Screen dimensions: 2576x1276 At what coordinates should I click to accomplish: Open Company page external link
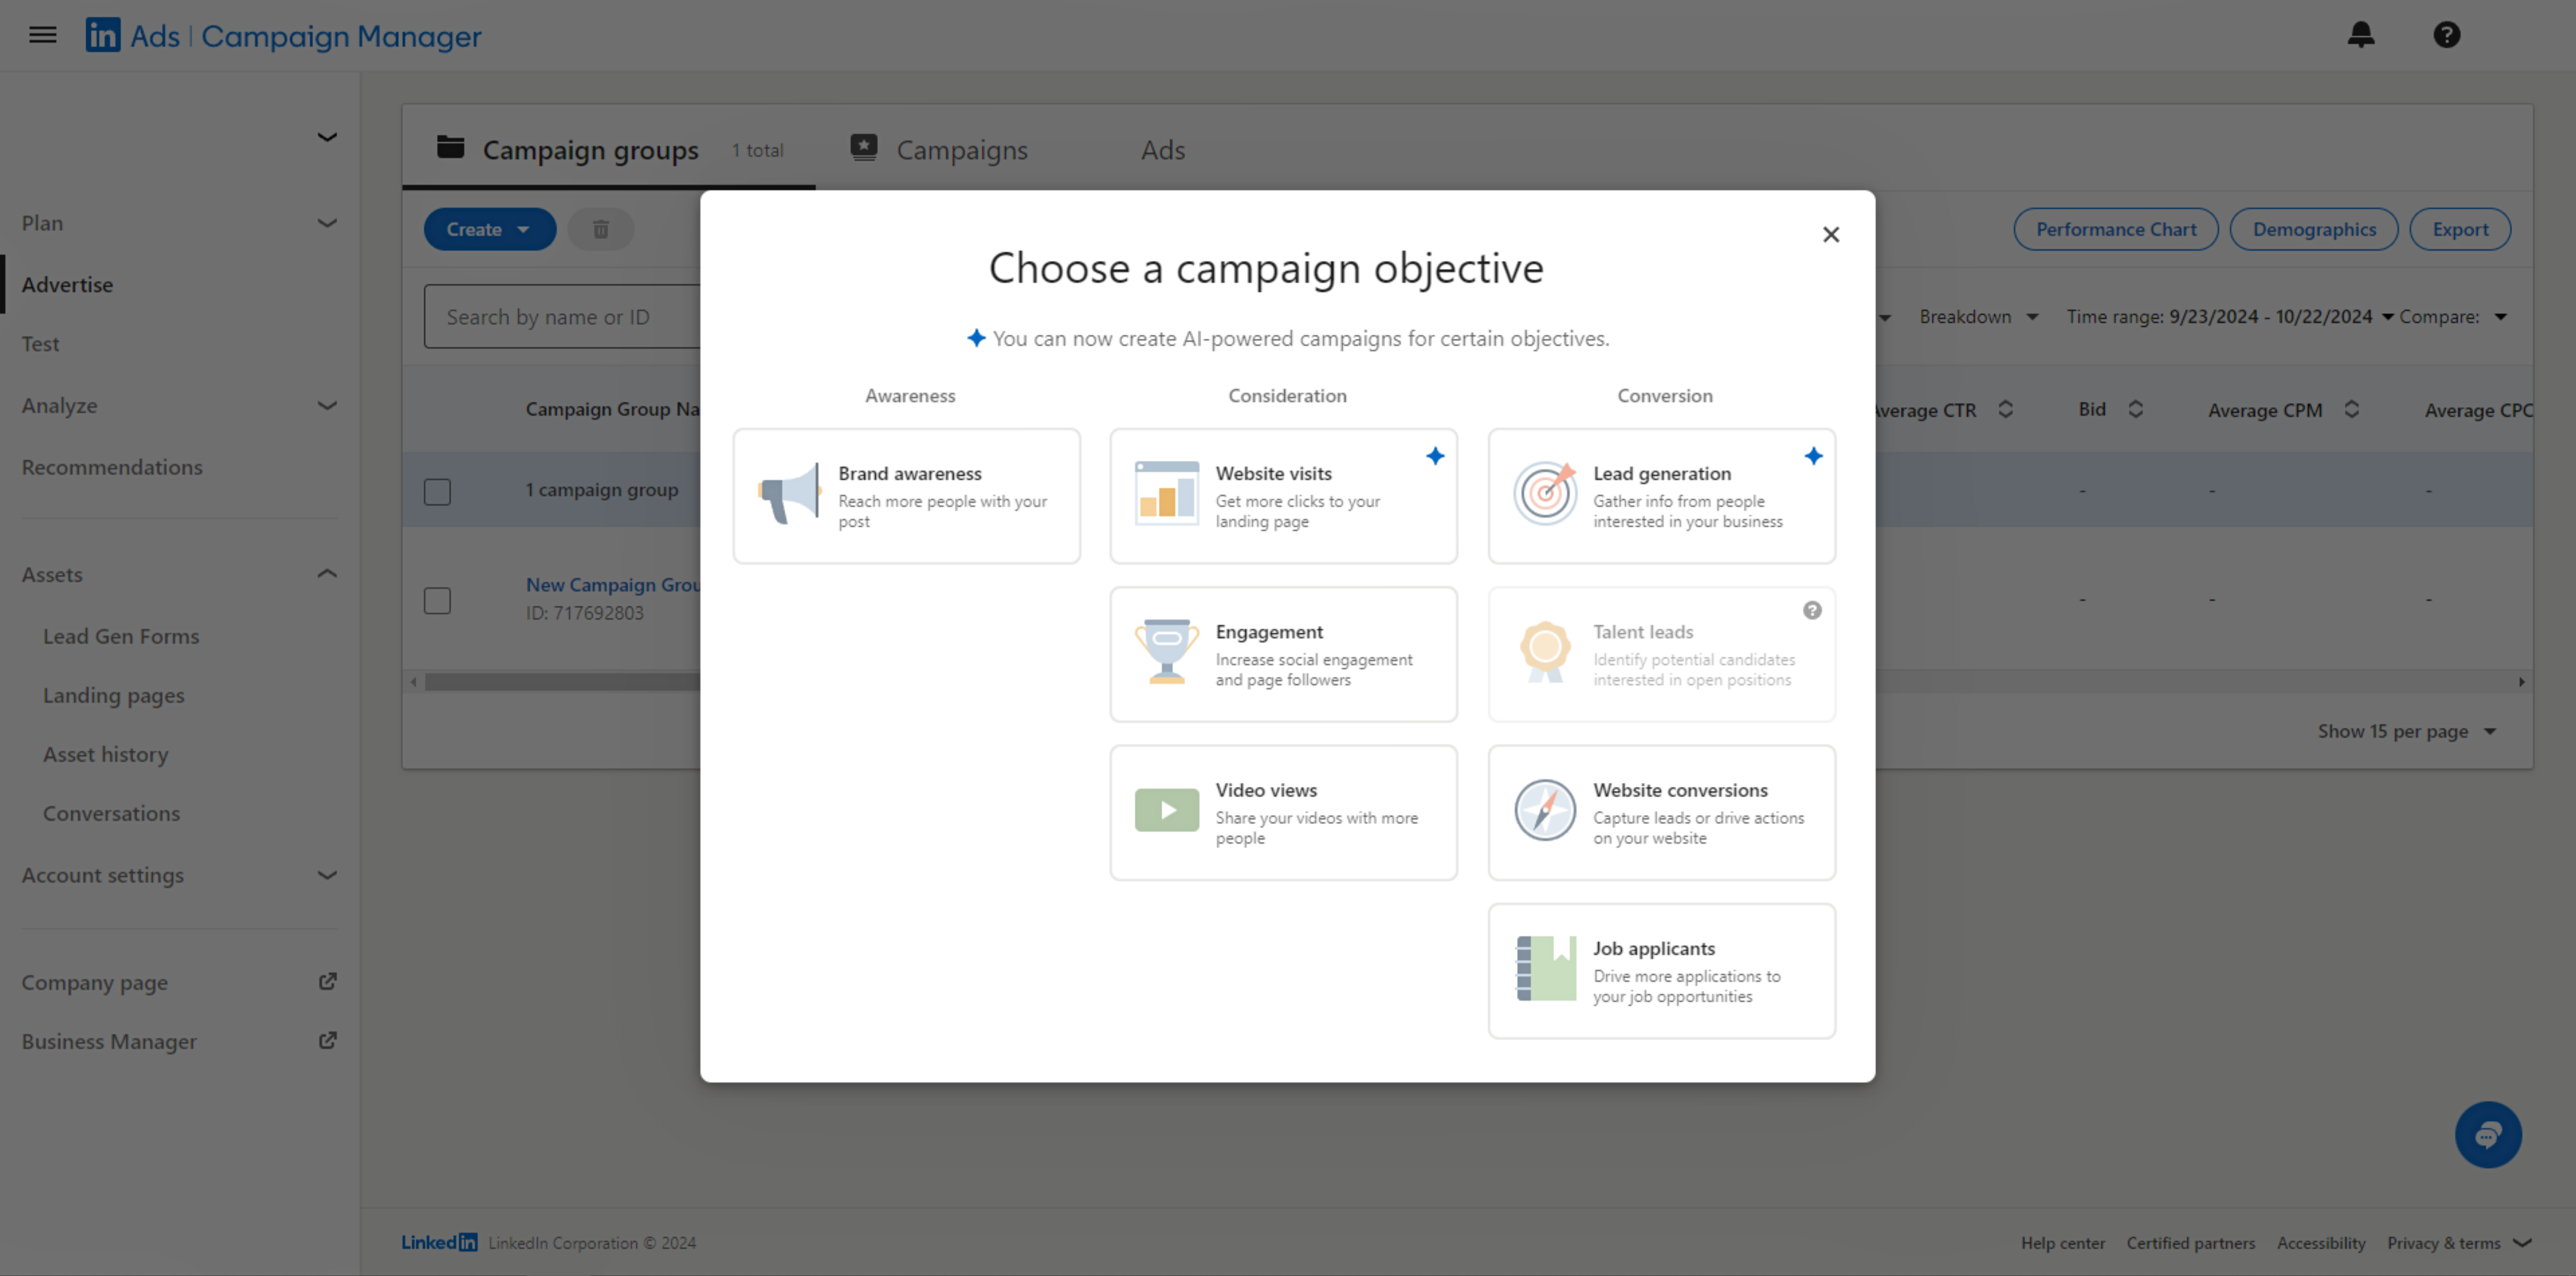tap(180, 982)
